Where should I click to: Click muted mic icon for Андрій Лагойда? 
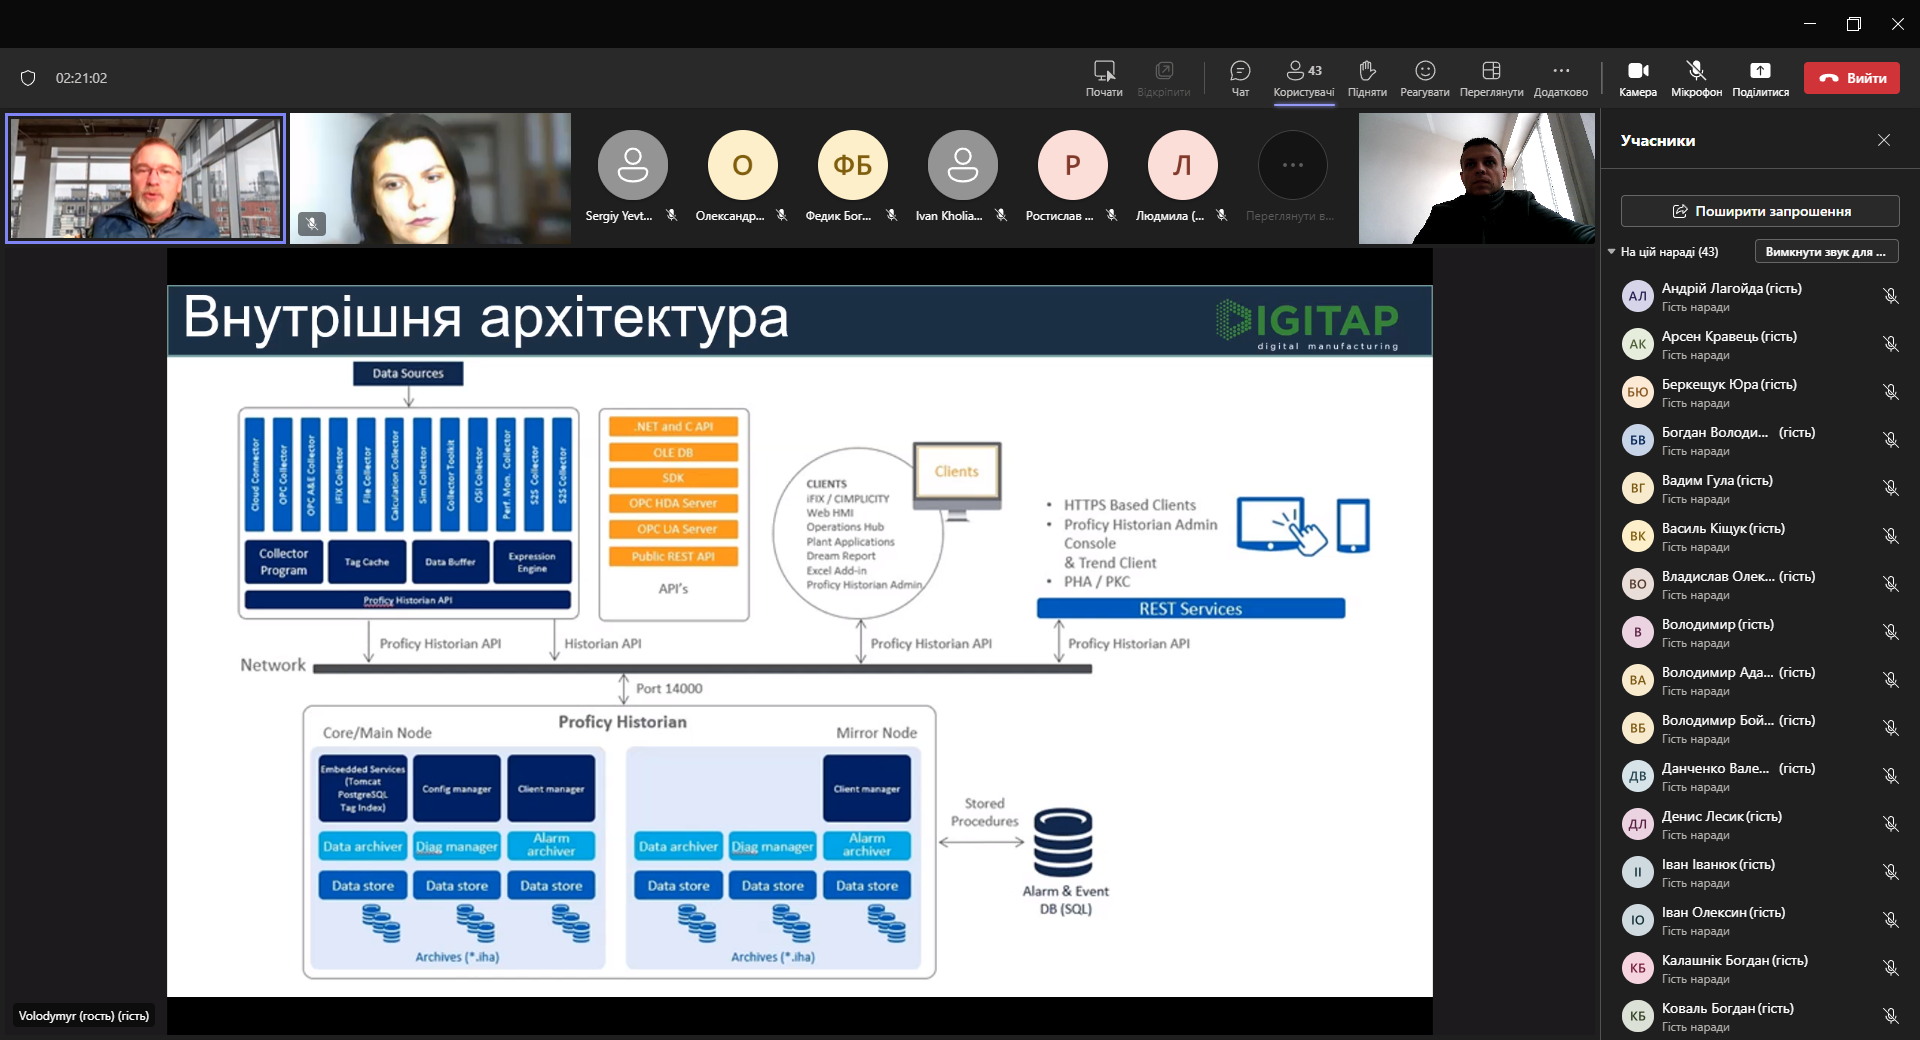(1890, 296)
